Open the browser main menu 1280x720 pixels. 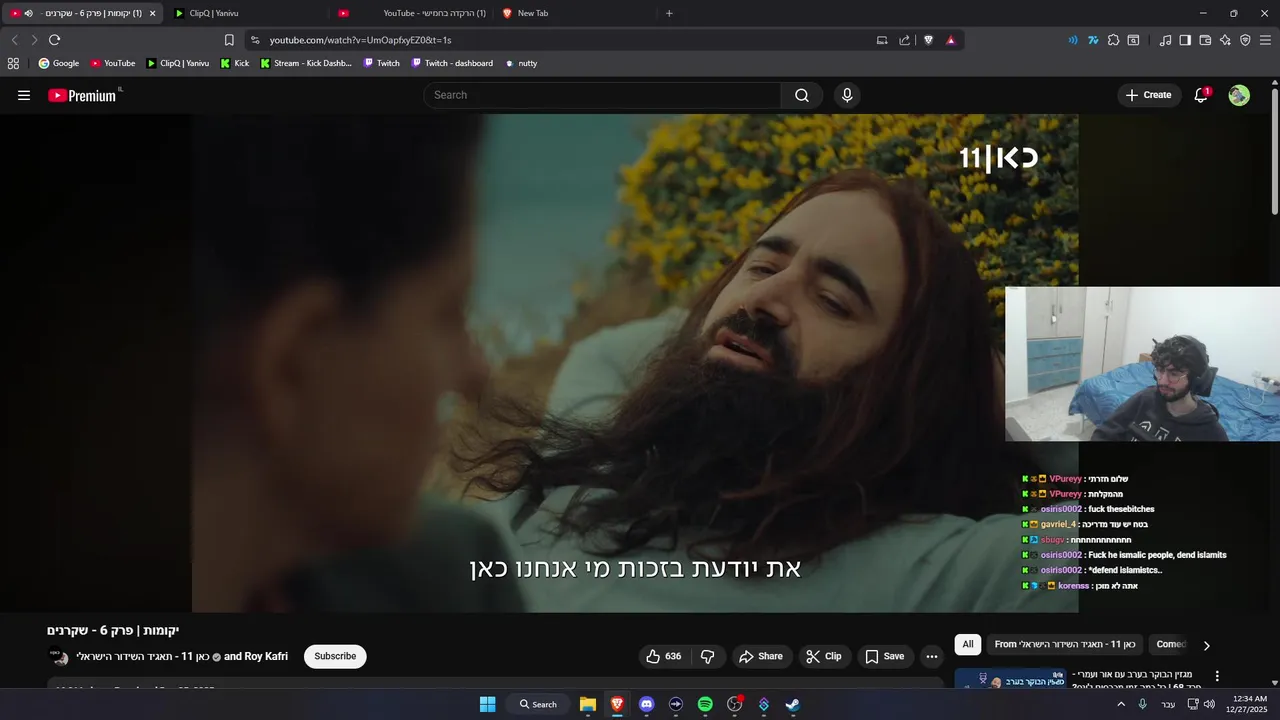click(1266, 40)
